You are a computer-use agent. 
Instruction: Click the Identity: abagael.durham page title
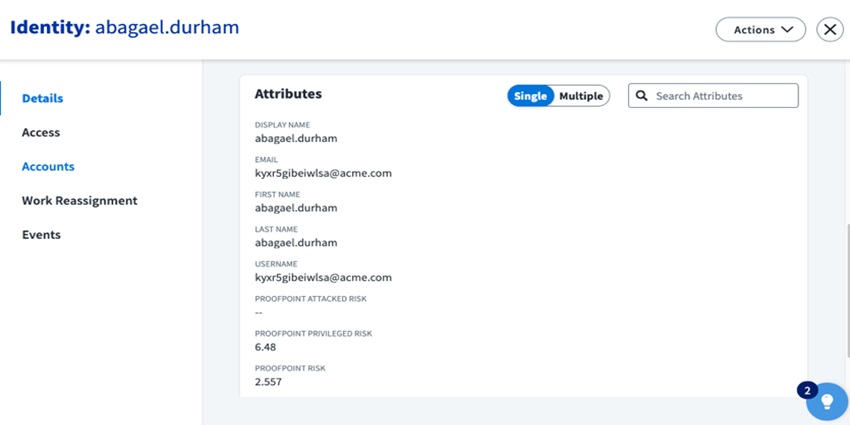point(125,27)
